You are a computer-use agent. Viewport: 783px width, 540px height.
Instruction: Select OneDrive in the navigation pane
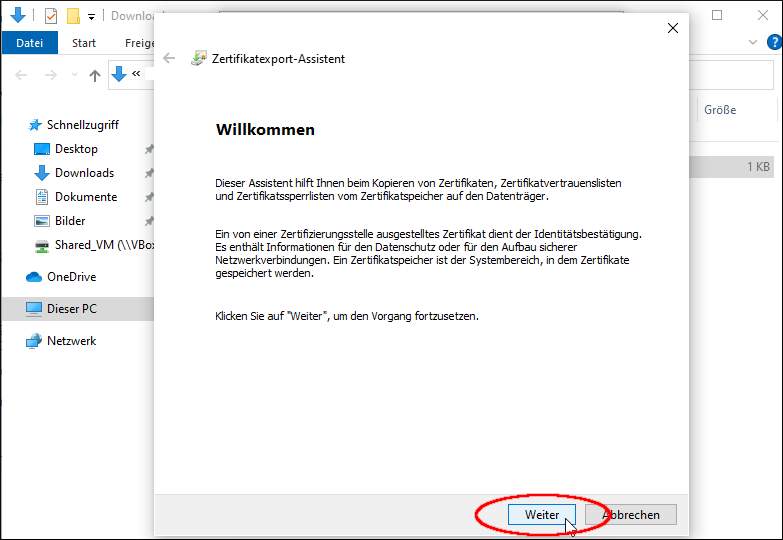point(71,277)
